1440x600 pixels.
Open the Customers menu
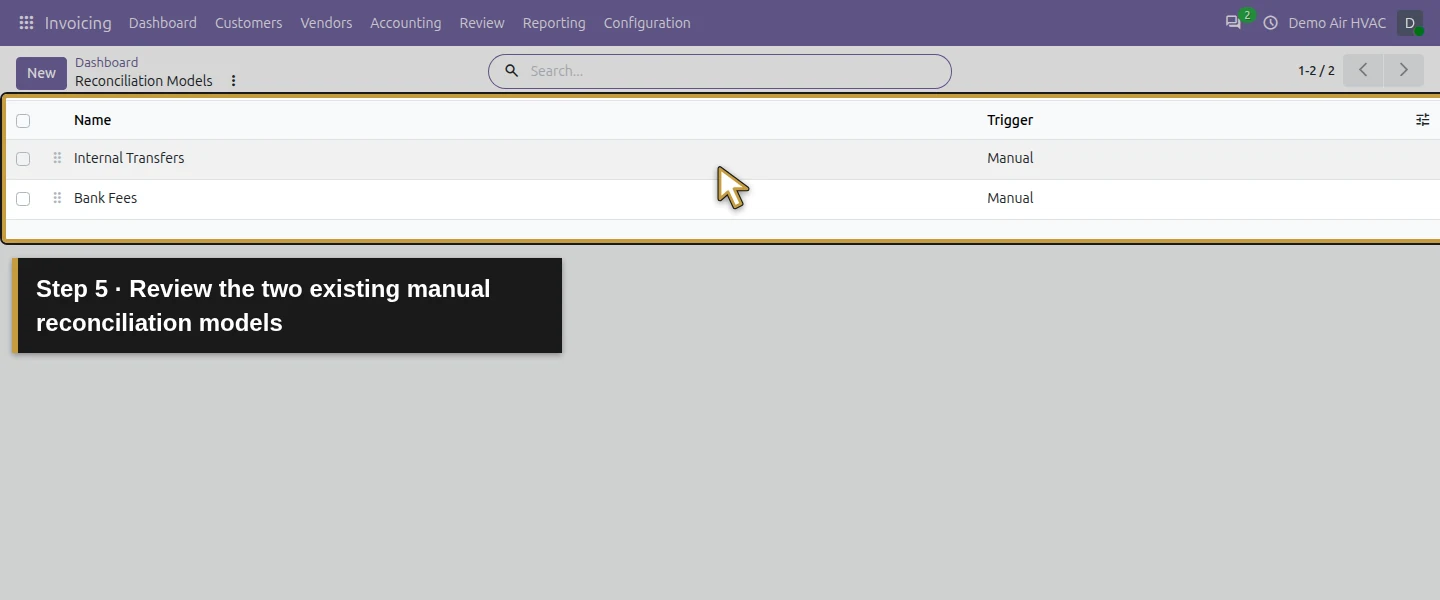[248, 23]
